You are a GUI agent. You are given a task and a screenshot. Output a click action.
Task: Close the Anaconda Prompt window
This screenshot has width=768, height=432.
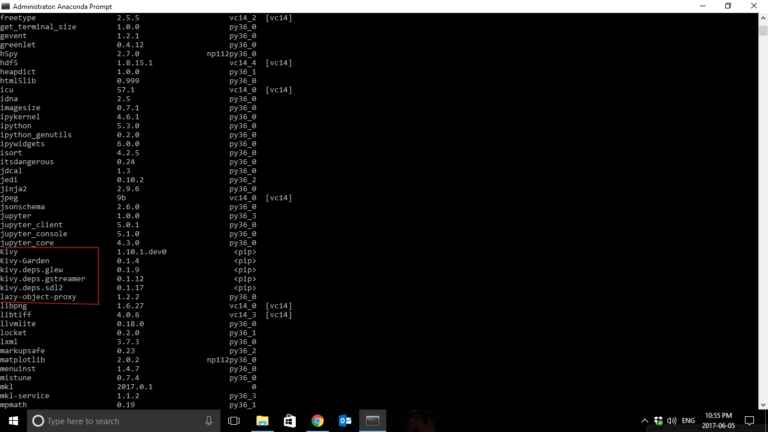(x=754, y=6)
